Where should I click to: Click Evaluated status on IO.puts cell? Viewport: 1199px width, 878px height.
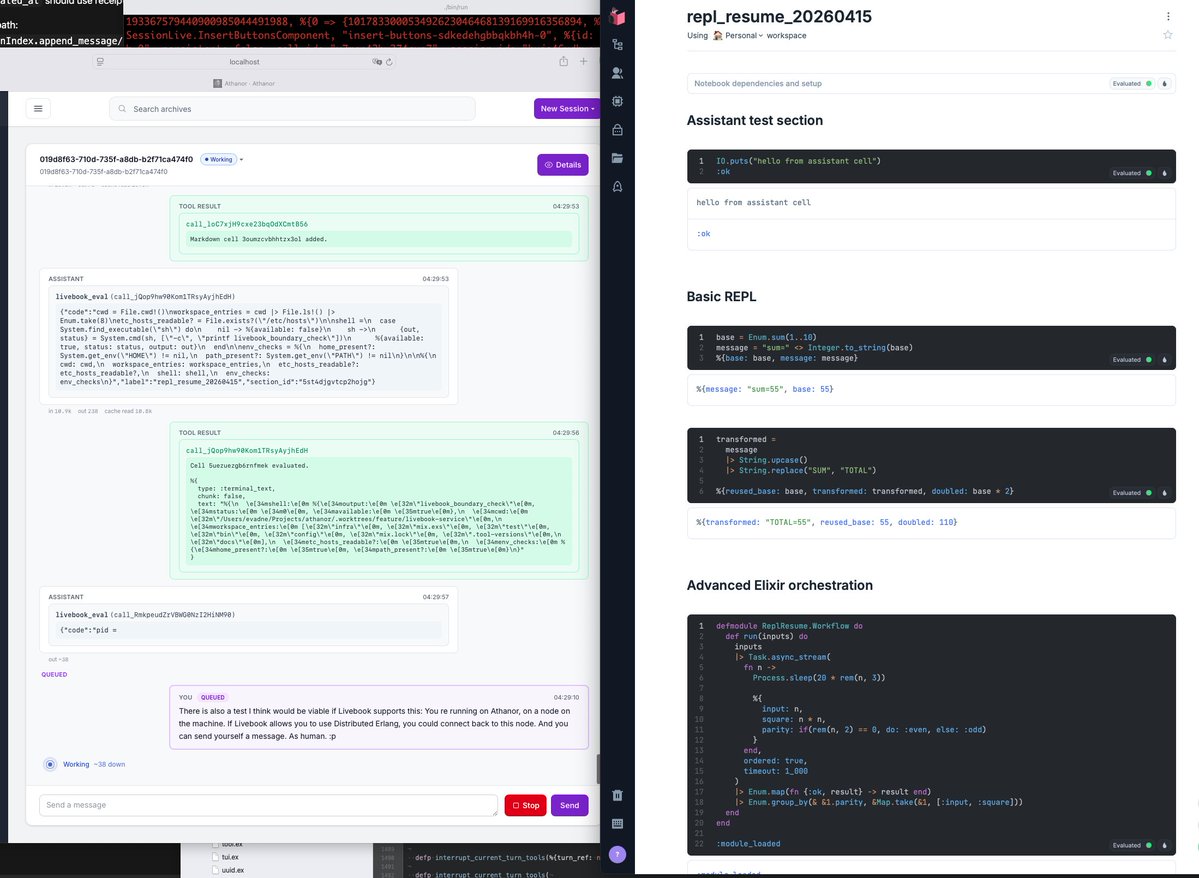[x=1132, y=173]
